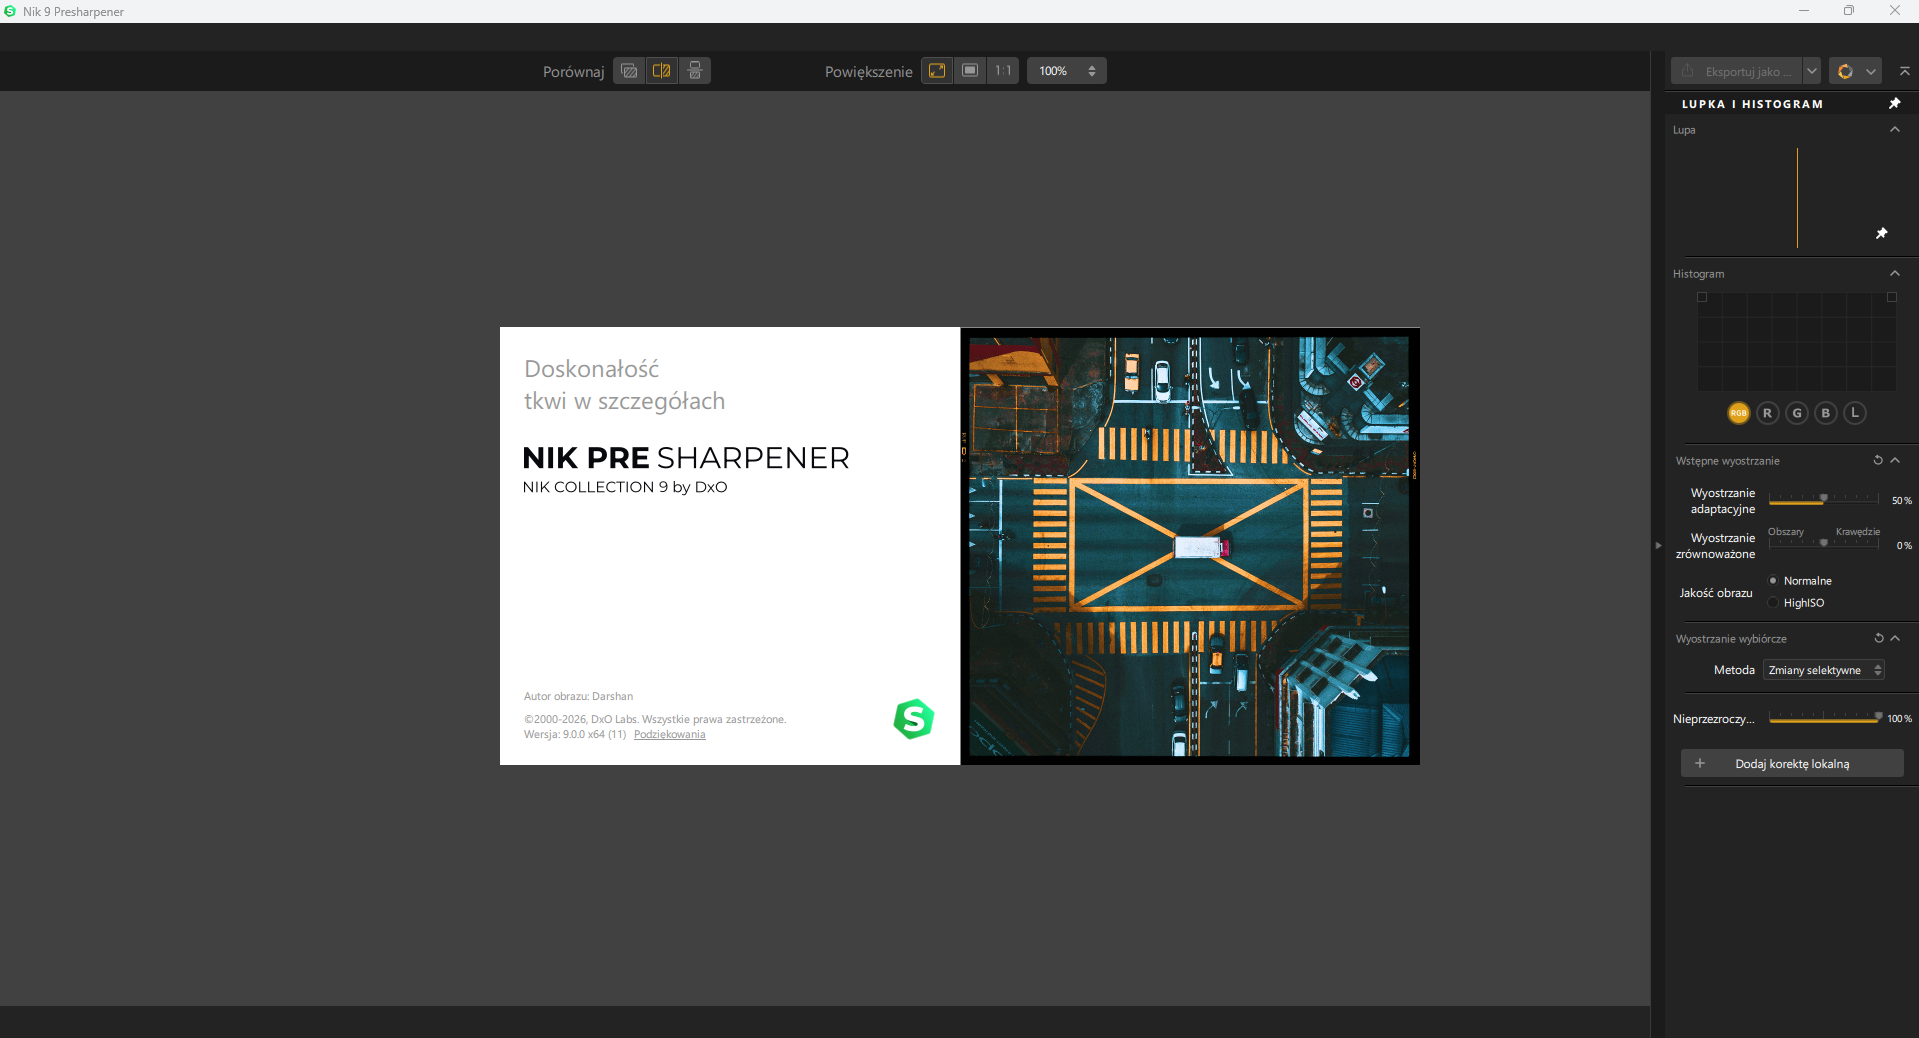This screenshot has height=1038, width=1919.
Task: Switch to split preview compare mode
Action: tap(662, 71)
